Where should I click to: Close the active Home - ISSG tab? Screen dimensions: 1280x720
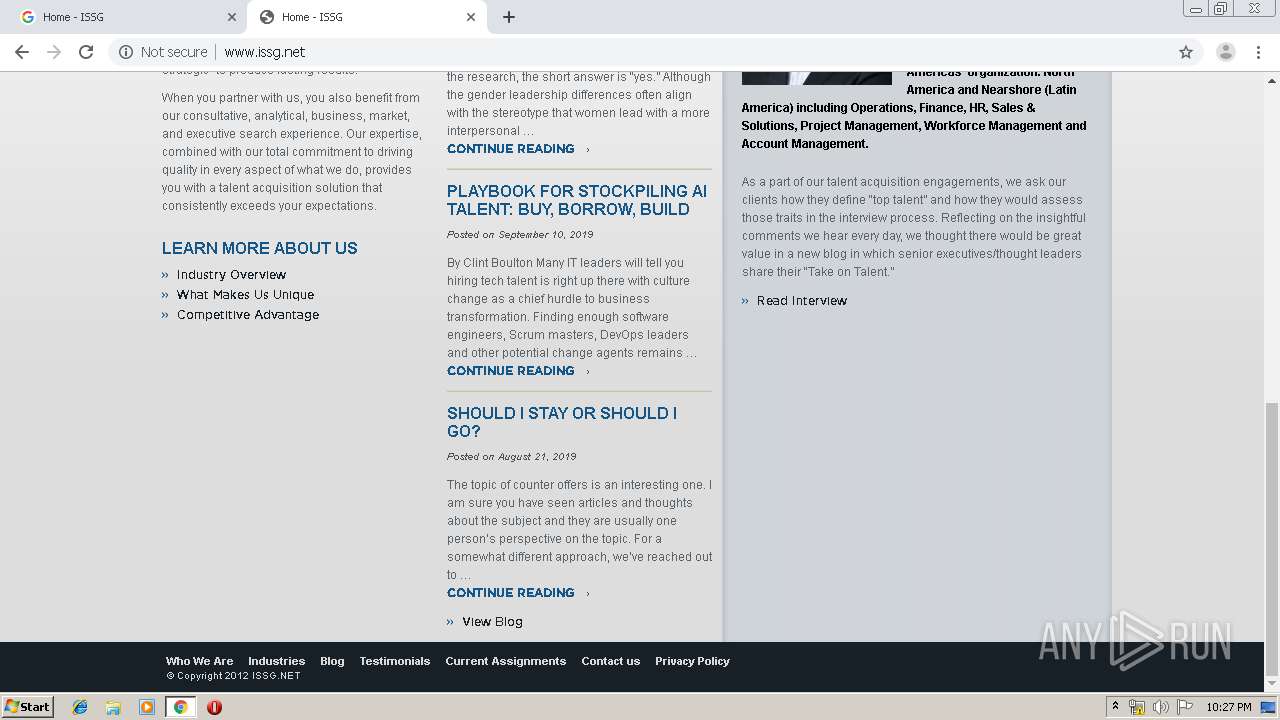point(471,17)
